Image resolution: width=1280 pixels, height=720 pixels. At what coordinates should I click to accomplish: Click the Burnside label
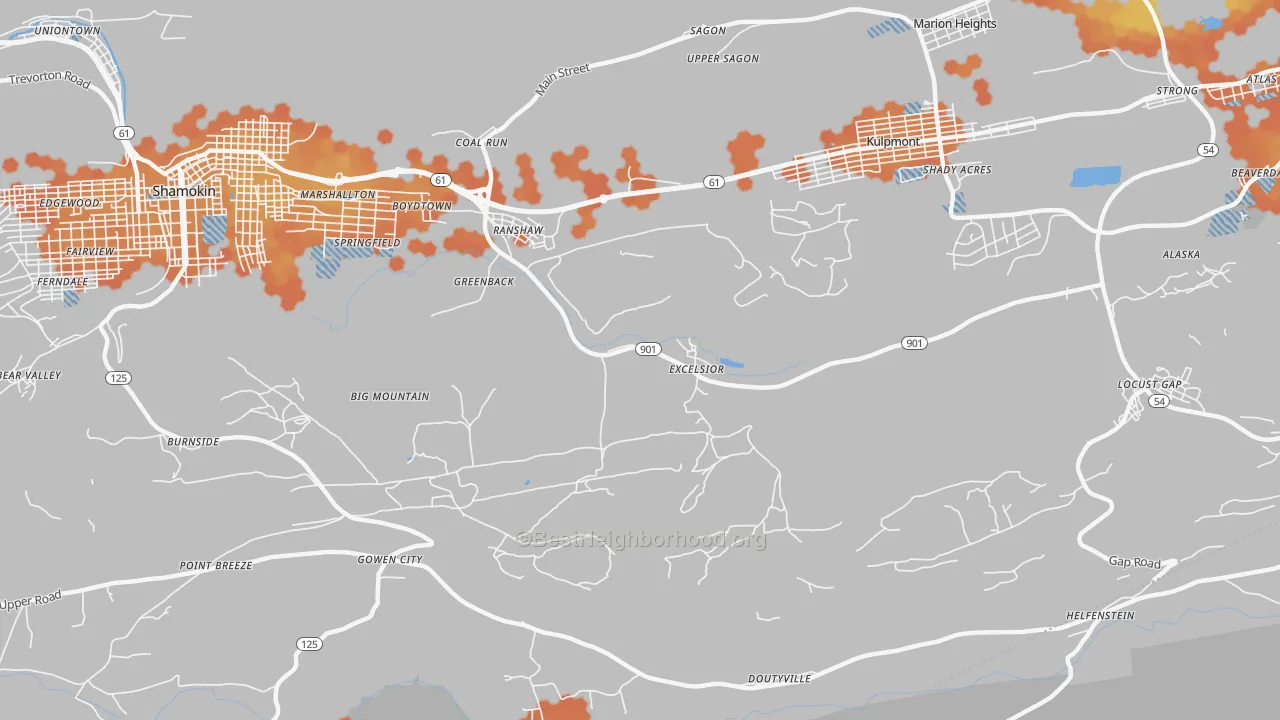(193, 442)
